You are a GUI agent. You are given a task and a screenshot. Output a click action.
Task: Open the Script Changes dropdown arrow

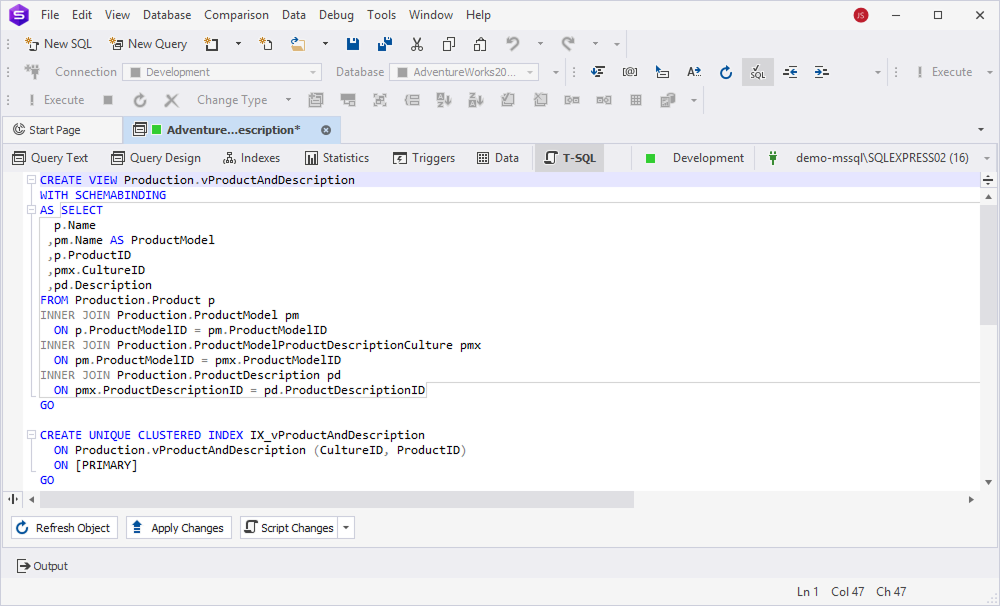point(346,528)
